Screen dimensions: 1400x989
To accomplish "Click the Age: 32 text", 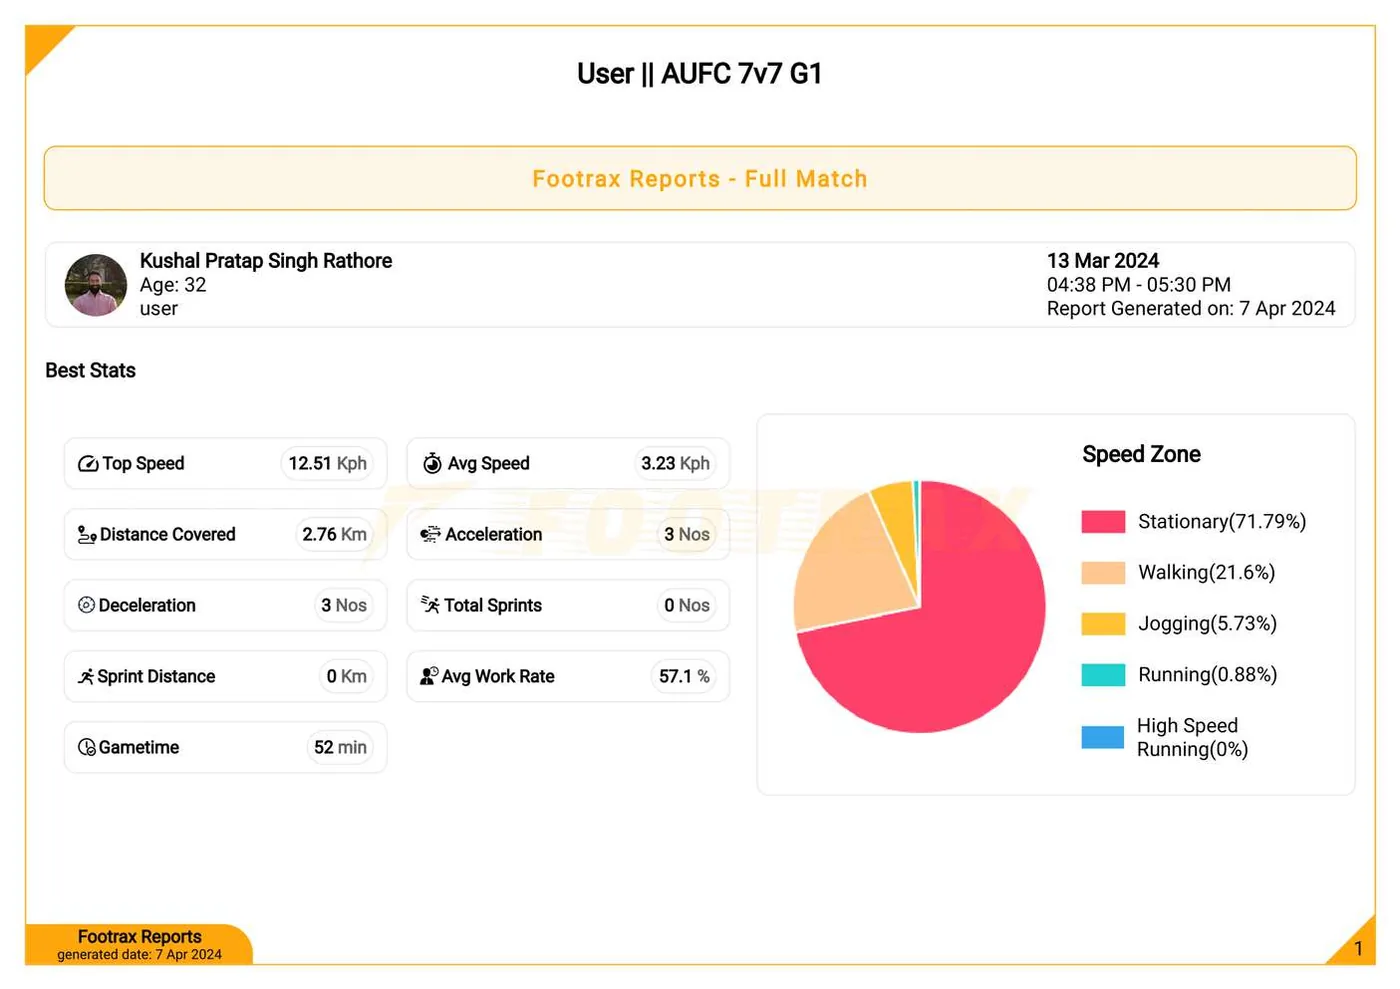I will click(173, 285).
